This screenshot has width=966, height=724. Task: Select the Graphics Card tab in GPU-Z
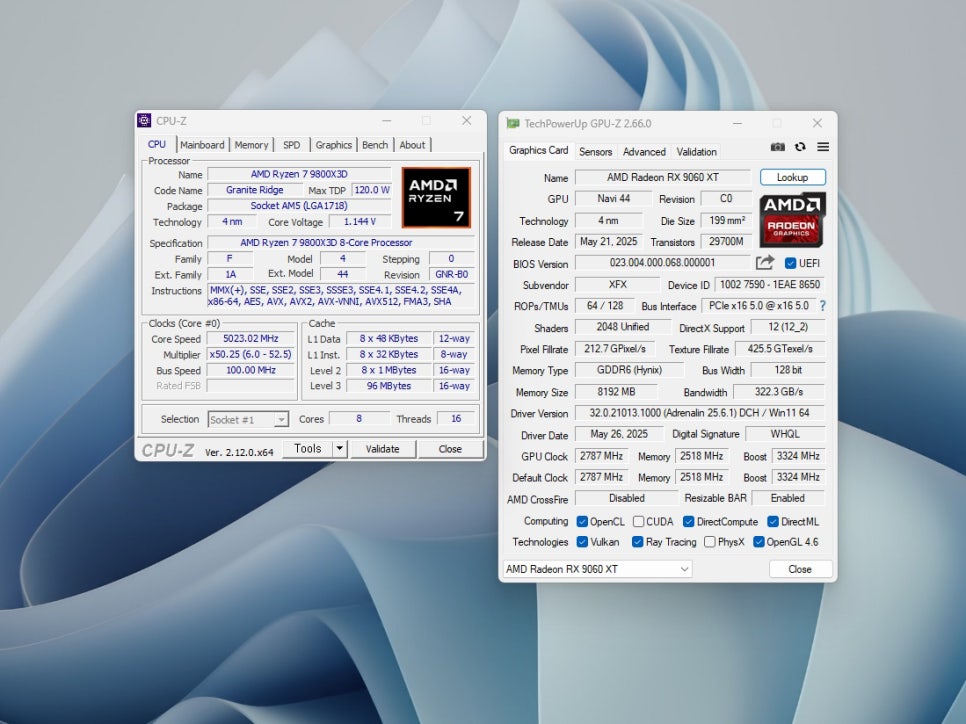538,150
